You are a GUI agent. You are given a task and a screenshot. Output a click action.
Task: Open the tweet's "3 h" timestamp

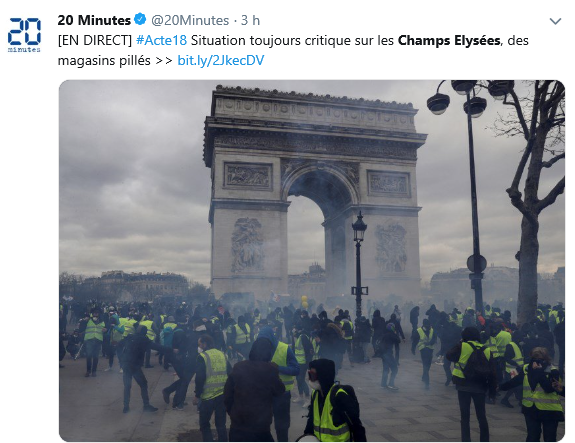tap(250, 20)
